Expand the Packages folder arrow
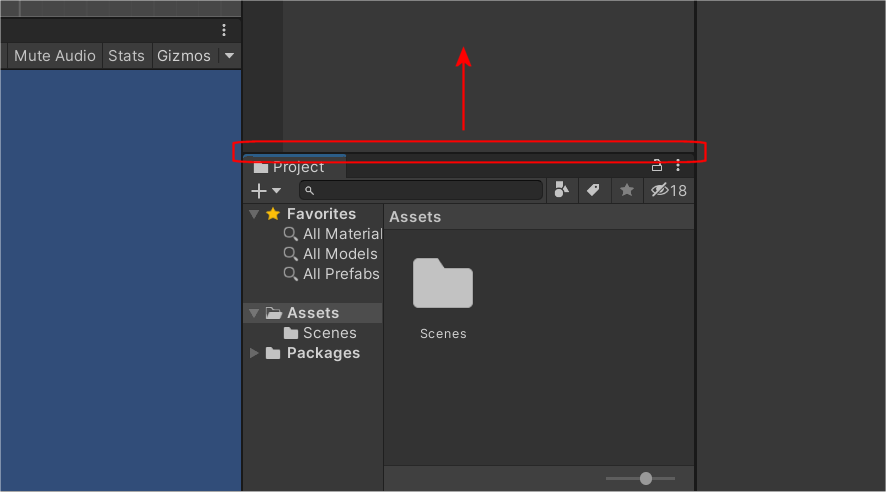Screen dimensions: 886x492 click(254, 353)
